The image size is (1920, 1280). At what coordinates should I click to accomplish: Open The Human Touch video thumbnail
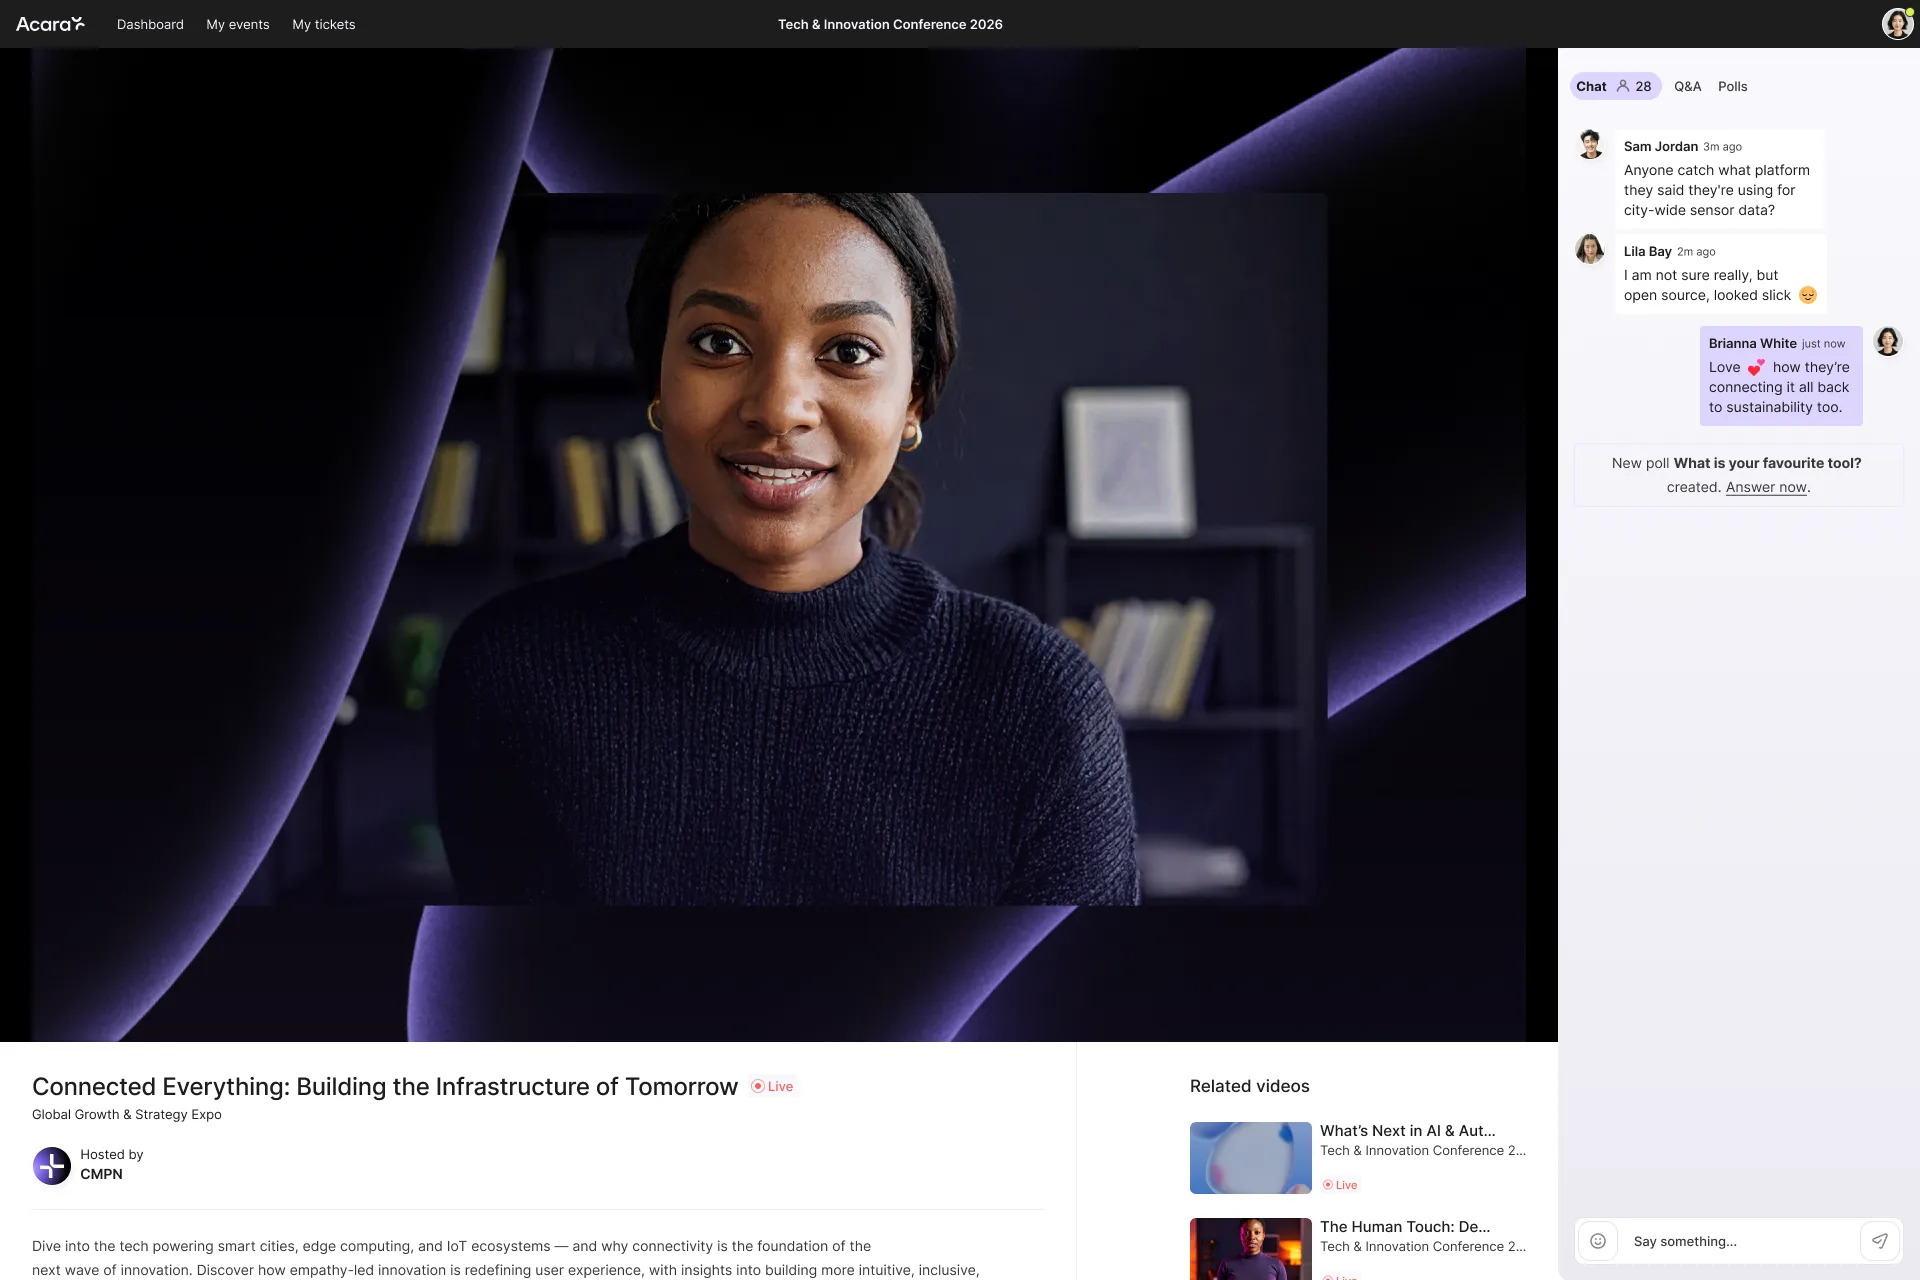click(x=1250, y=1250)
